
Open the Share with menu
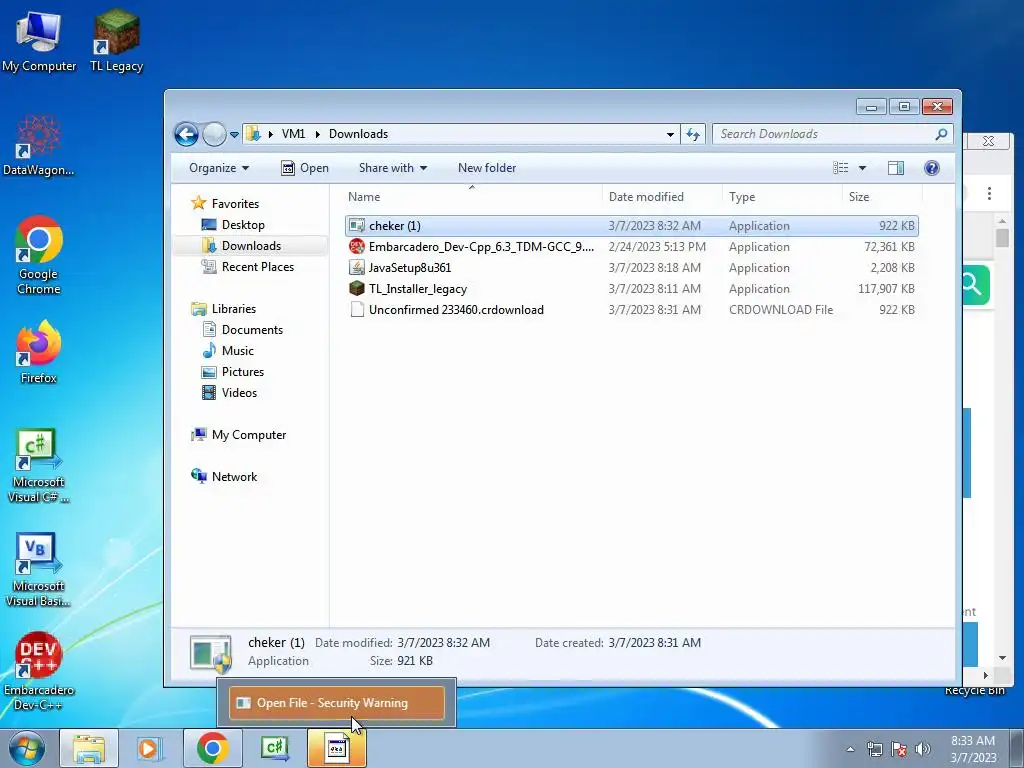click(392, 168)
